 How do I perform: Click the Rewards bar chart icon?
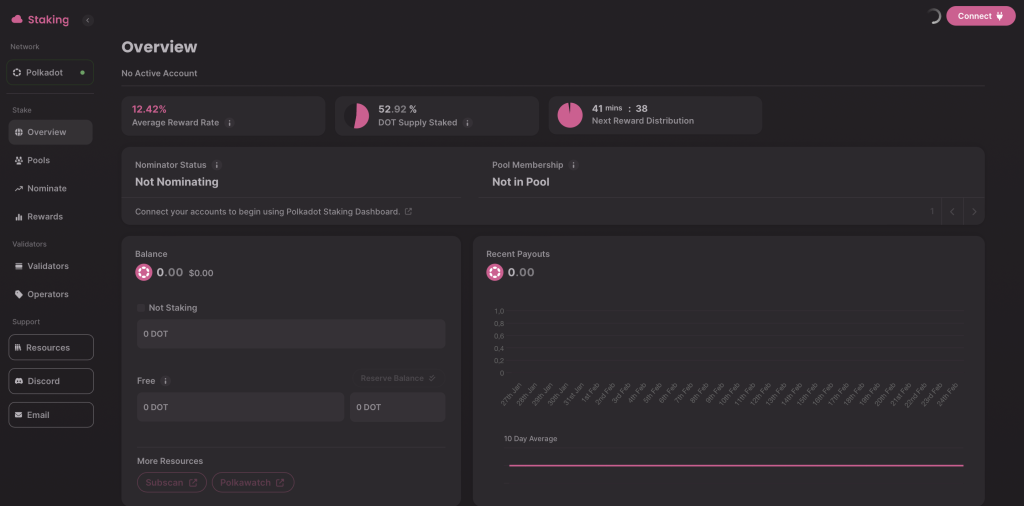[18, 217]
